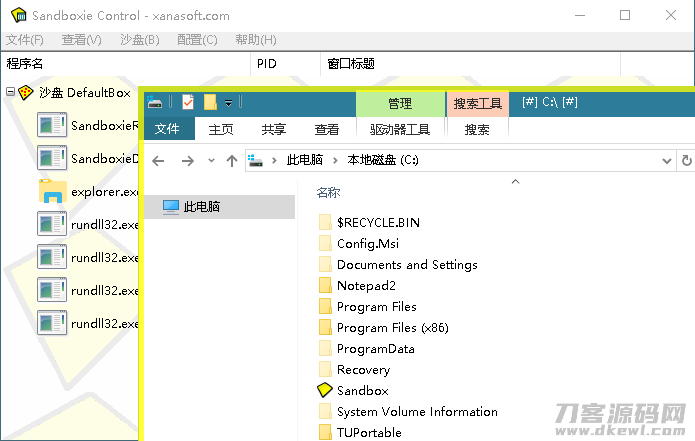Screen dimensions: 695x441
Task: Click the Sandboxie Control title bar icon
Action: pos(19,15)
